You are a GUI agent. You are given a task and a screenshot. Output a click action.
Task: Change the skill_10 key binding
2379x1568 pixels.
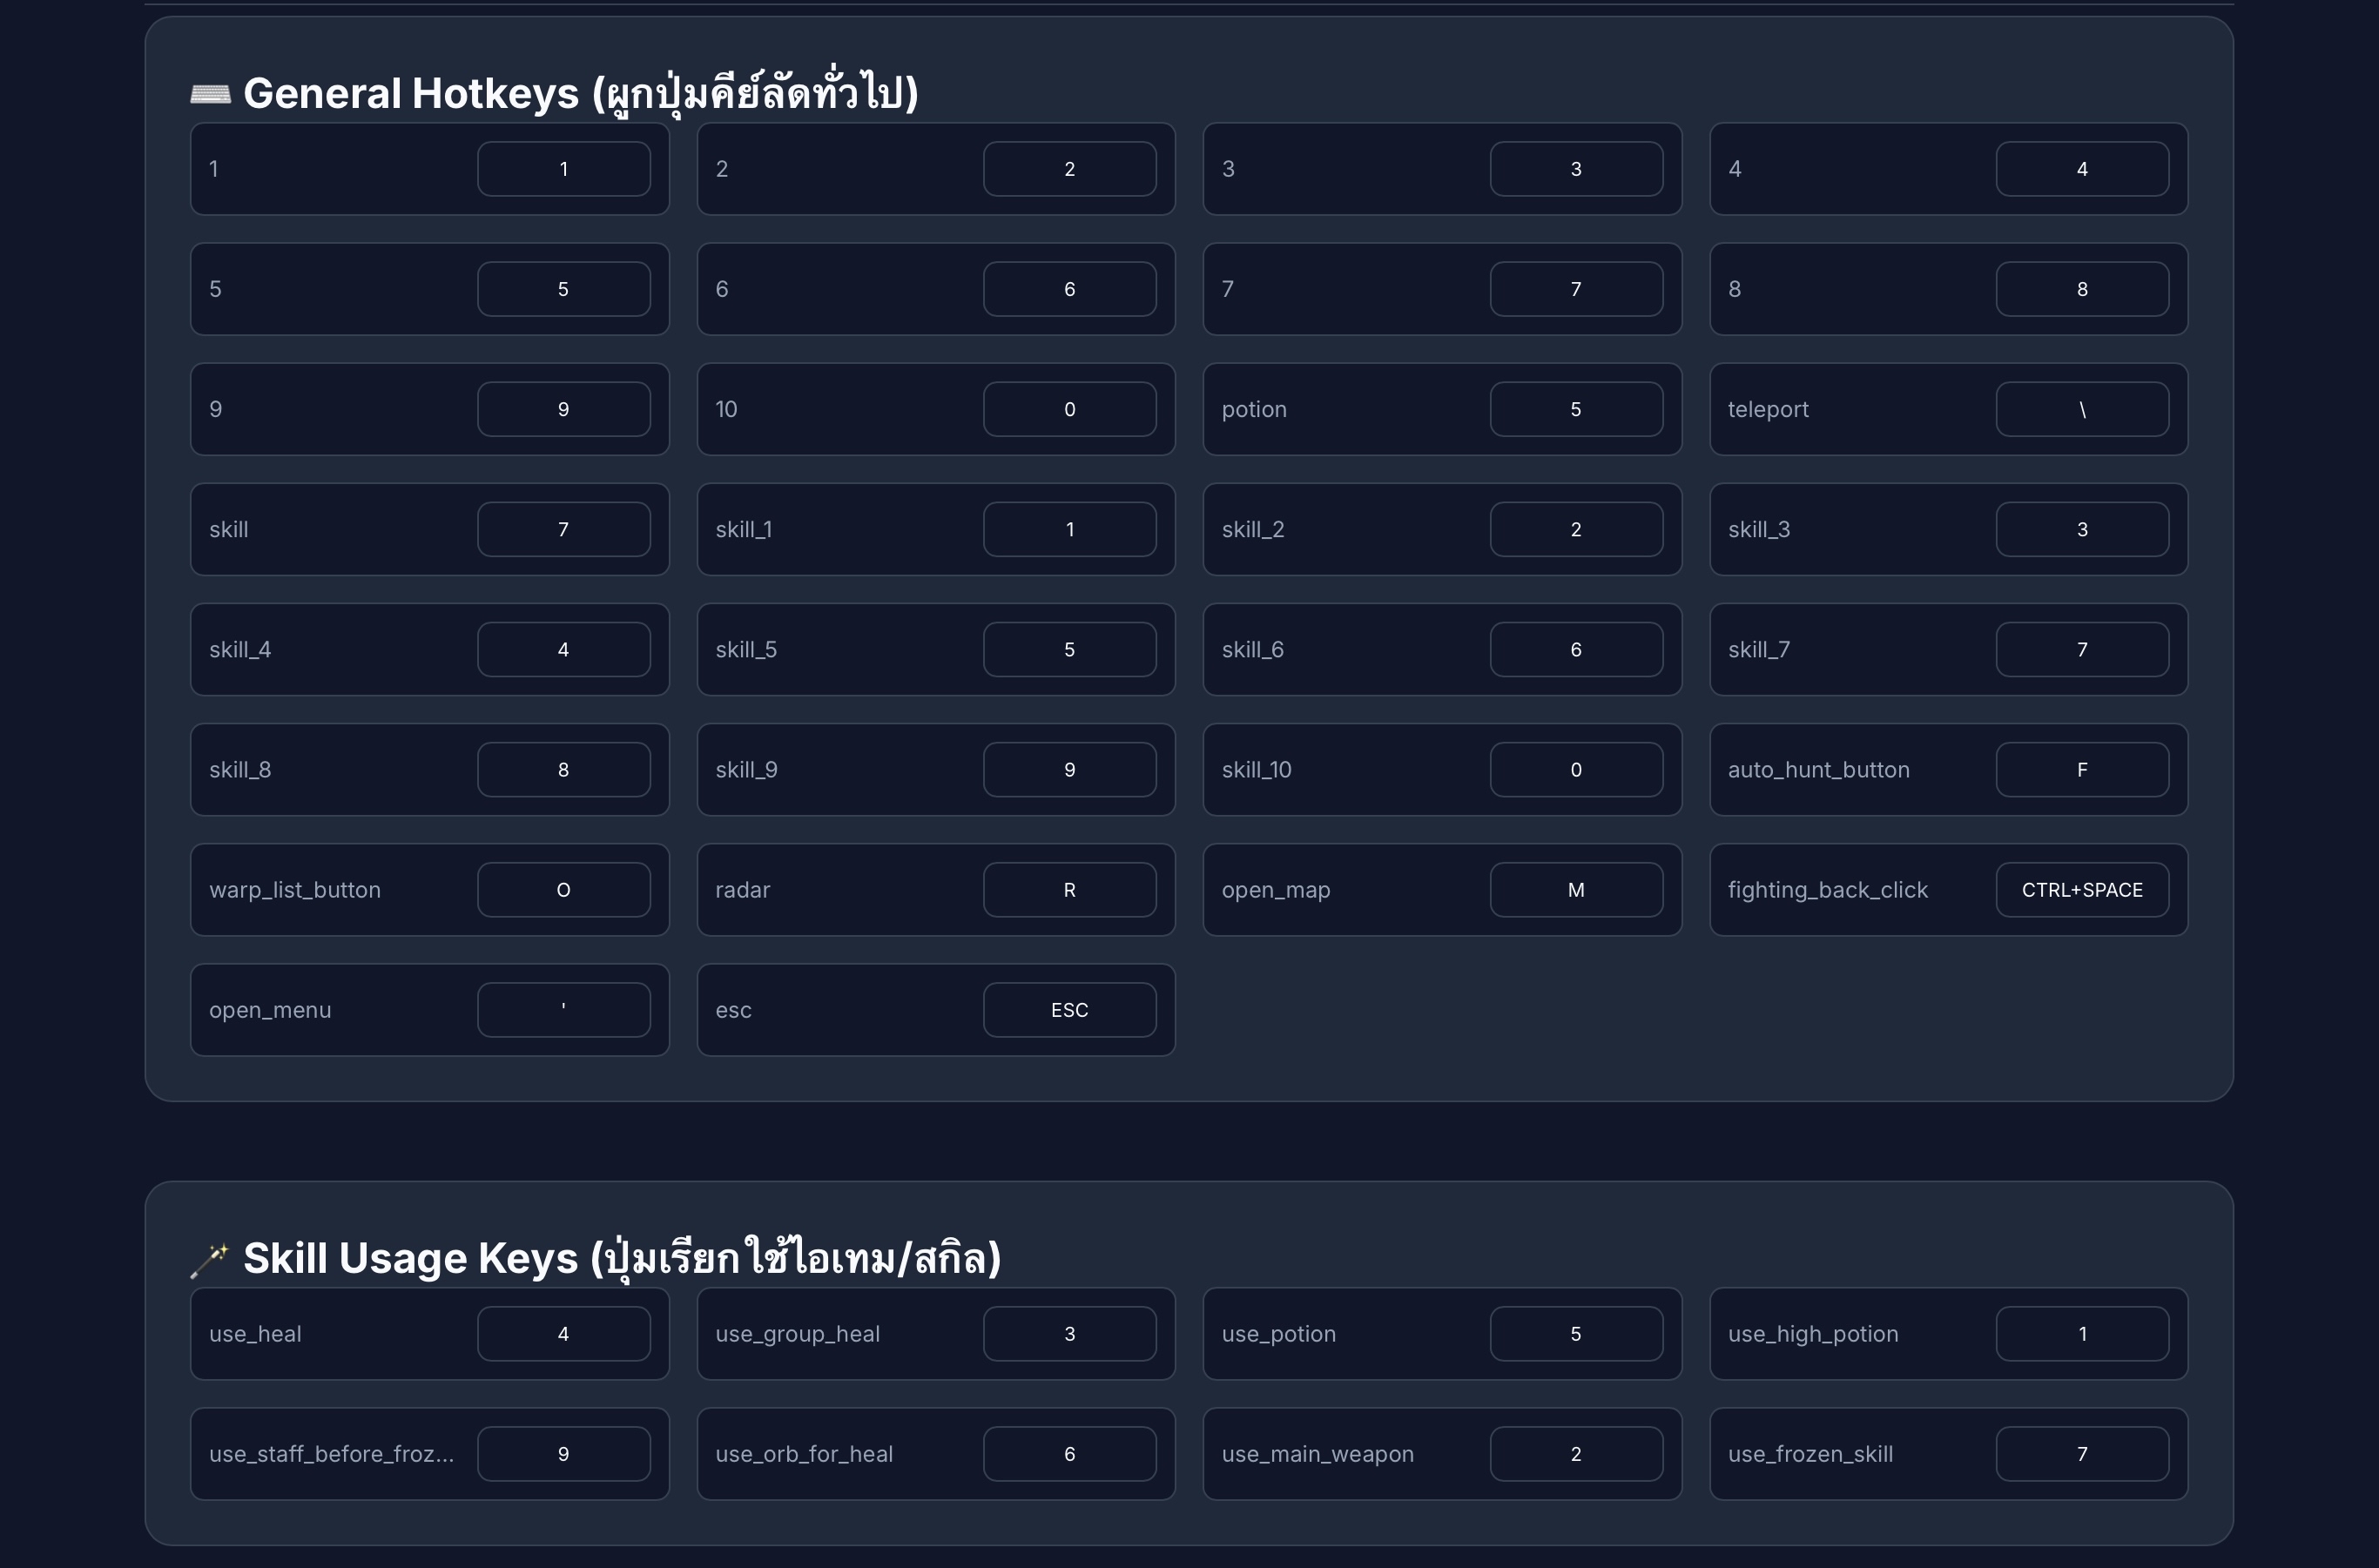click(x=1576, y=769)
